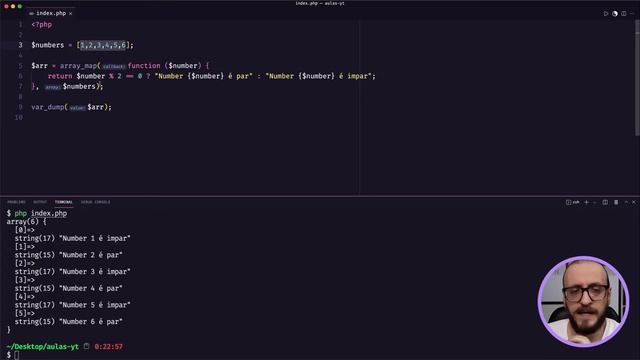Open the editor More Actions ellipsis
640x360 pixels.
633,13
